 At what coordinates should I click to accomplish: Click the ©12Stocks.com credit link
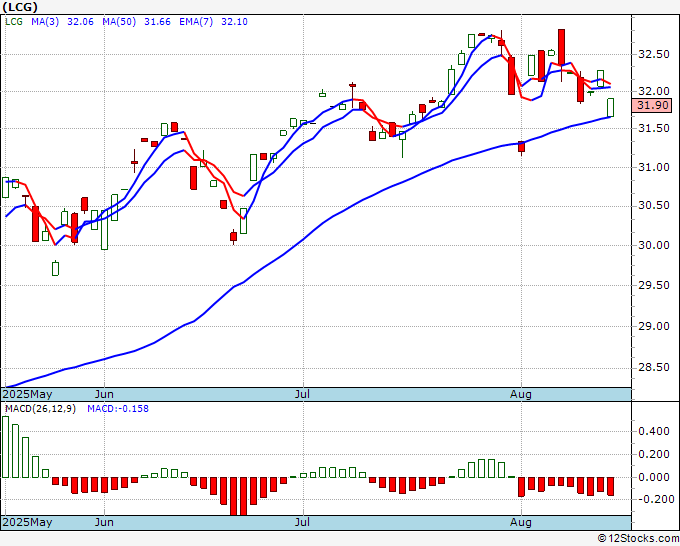pos(638,538)
